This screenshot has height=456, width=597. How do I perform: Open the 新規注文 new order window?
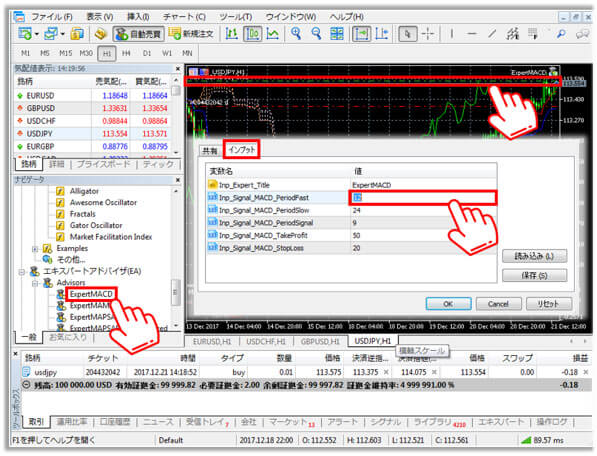click(x=191, y=34)
